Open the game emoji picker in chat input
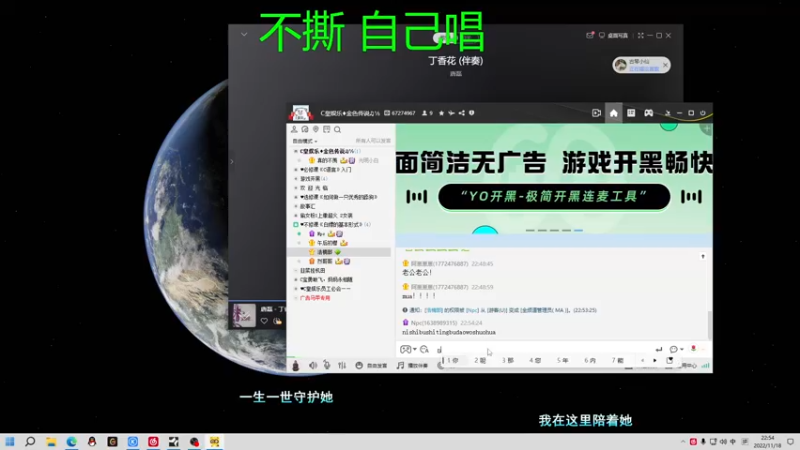Screen dimensions: 800x450 [405, 349]
